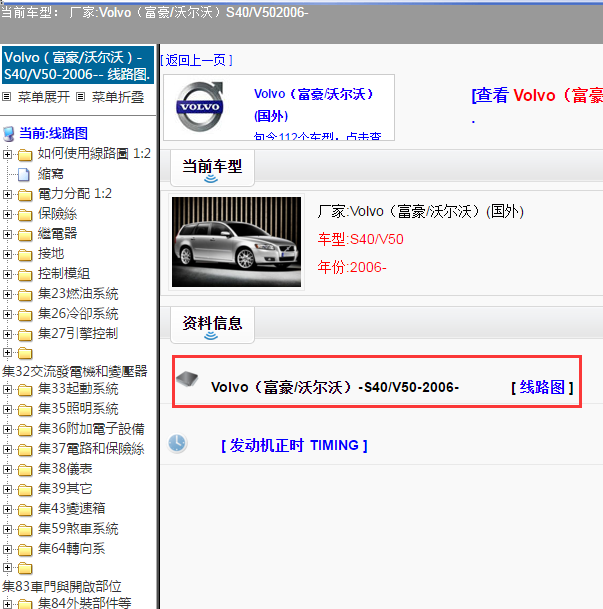Click the folder icon for 集36附加電子設備
The height and width of the screenshot is (609, 603).
[25, 430]
